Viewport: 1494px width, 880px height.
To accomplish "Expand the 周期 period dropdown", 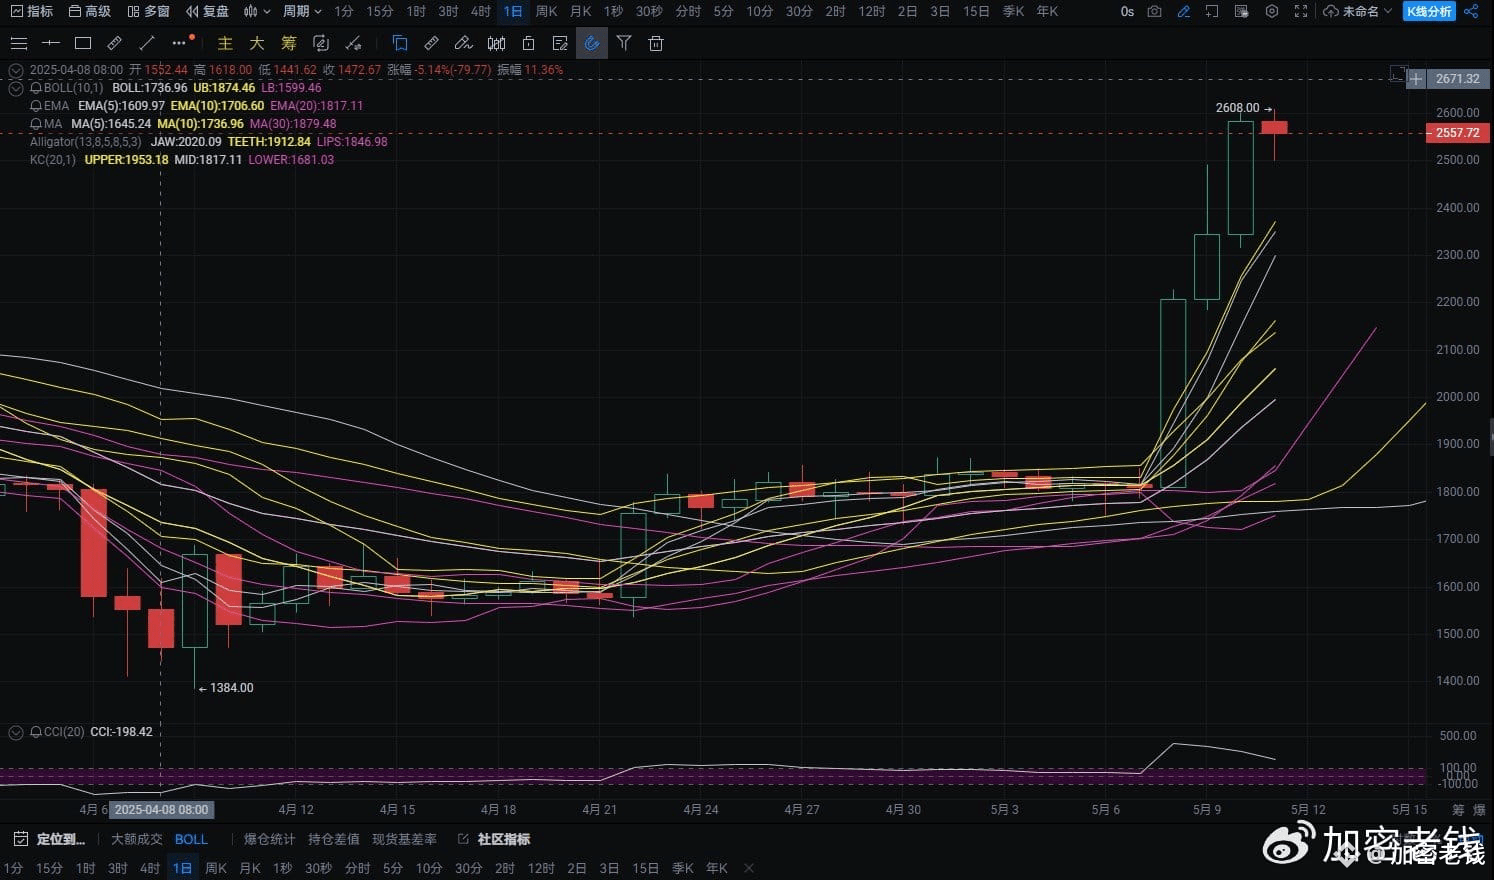I will point(299,11).
